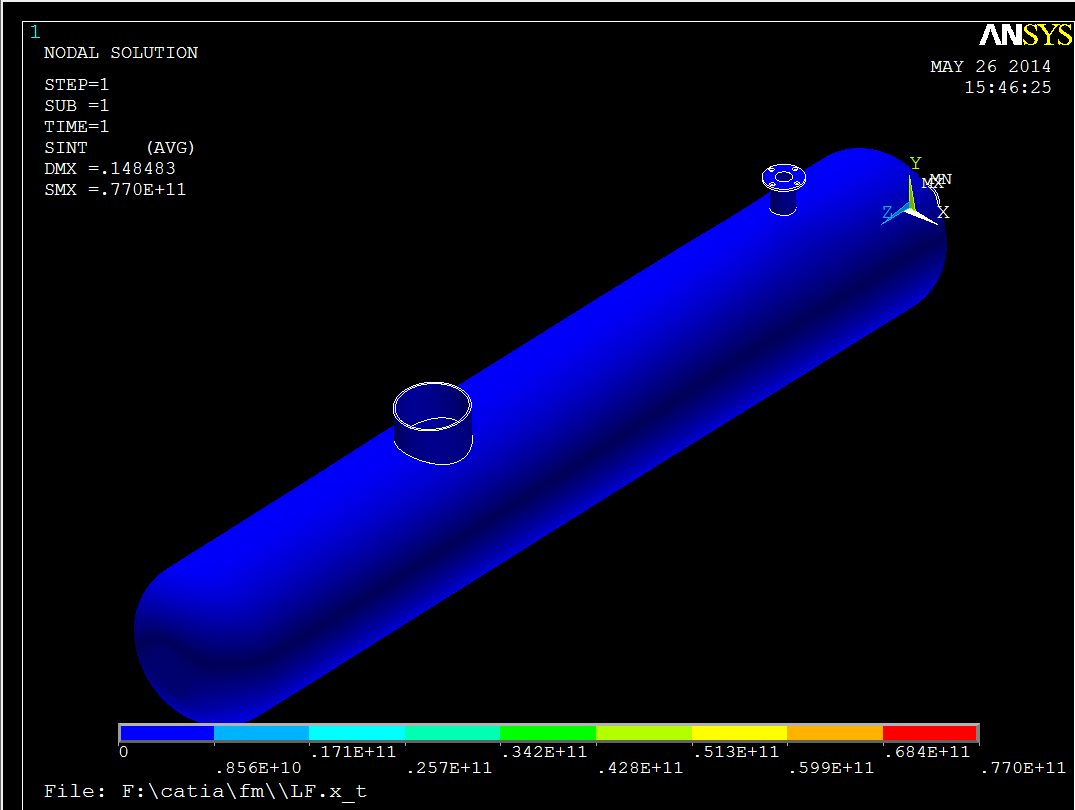The height and width of the screenshot is (810, 1075).
Task: Click the small flanged nozzle on the vessel
Action: [784, 190]
